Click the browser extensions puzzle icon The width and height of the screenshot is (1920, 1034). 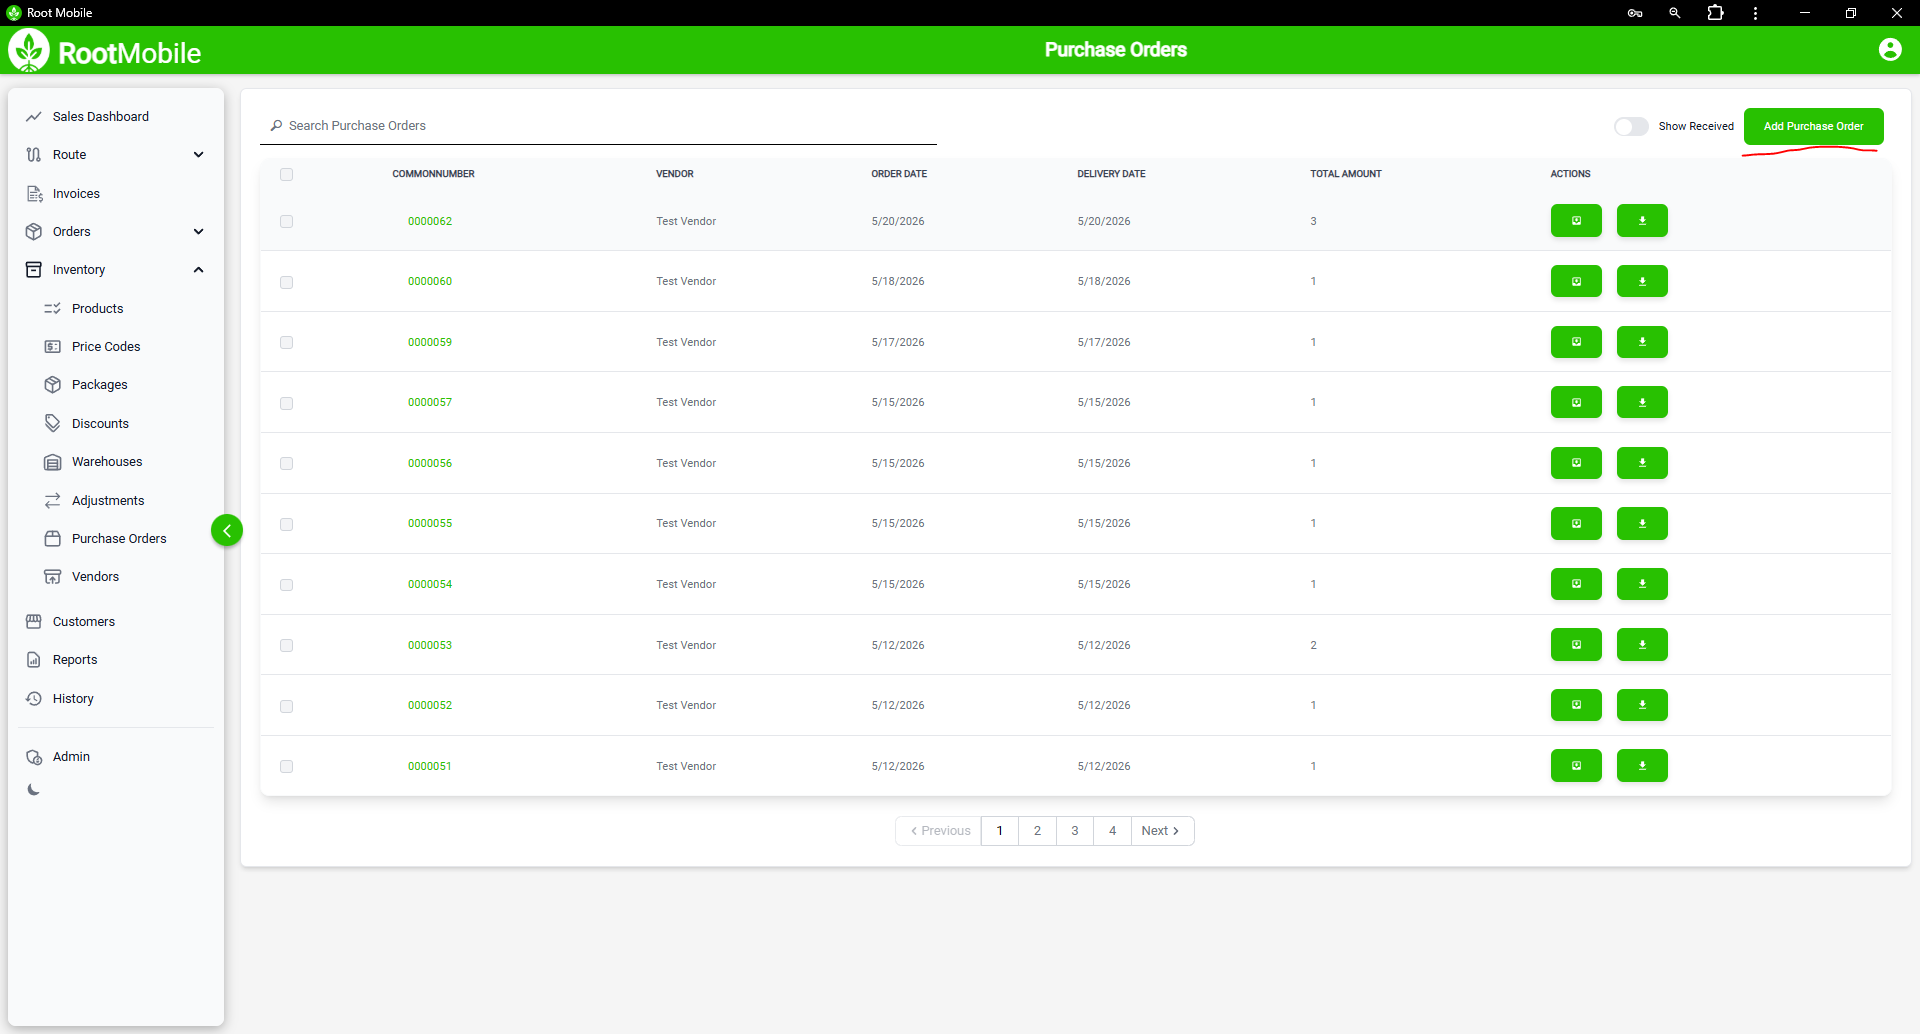[1715, 13]
